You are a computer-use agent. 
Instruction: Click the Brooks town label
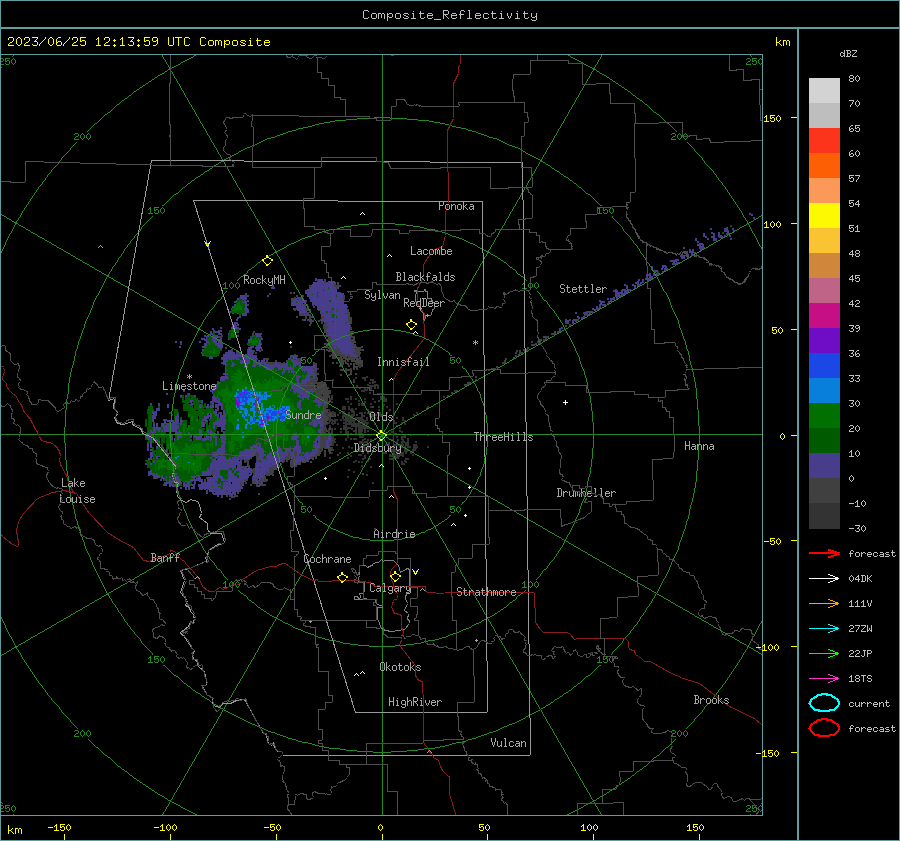click(x=711, y=700)
